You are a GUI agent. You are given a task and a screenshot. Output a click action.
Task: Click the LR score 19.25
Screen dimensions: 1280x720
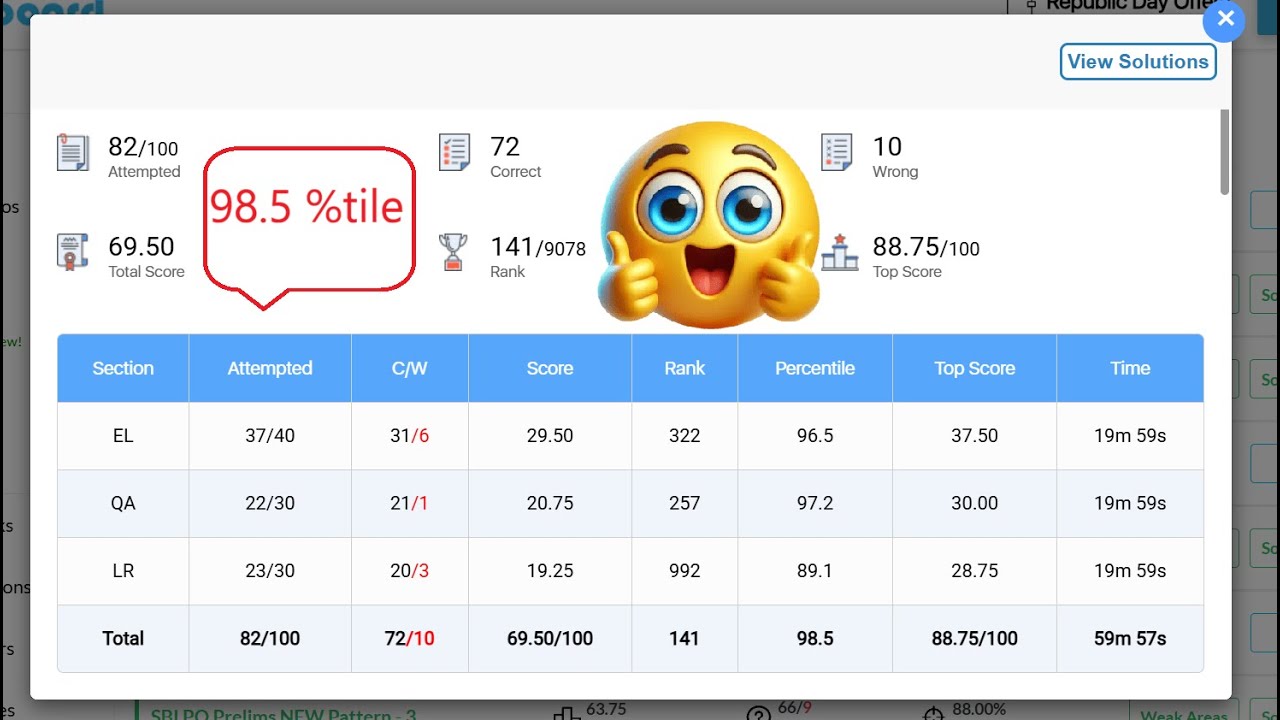click(x=550, y=571)
